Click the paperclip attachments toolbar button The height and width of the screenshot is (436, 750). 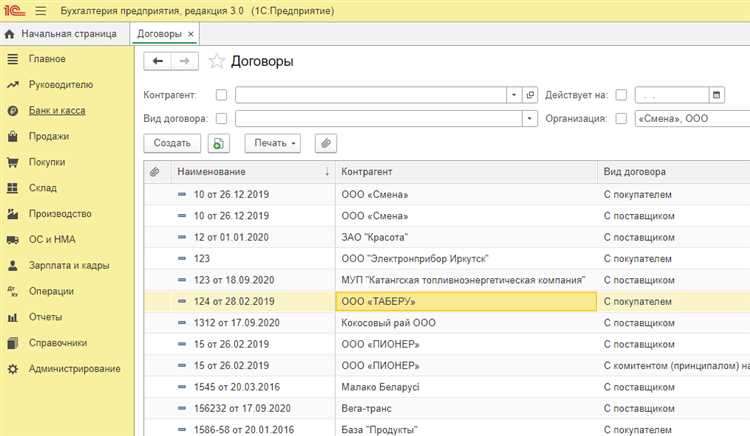click(326, 143)
